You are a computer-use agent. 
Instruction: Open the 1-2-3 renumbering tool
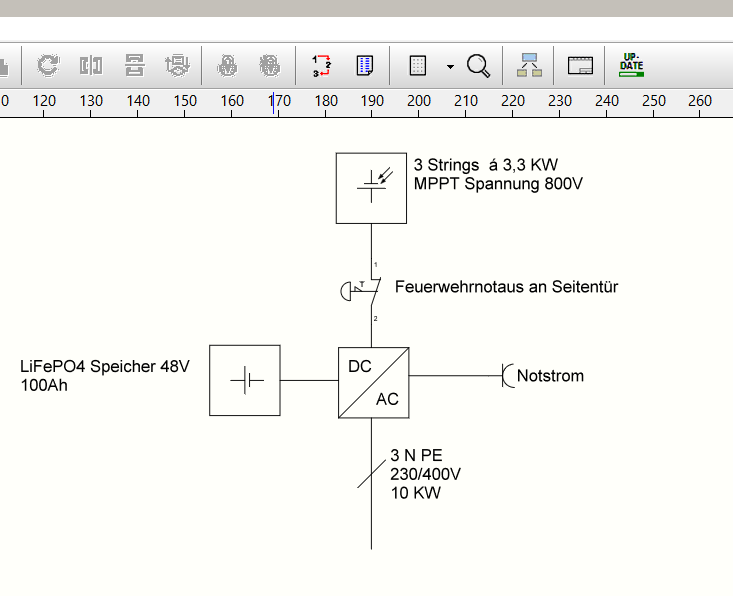coord(322,65)
